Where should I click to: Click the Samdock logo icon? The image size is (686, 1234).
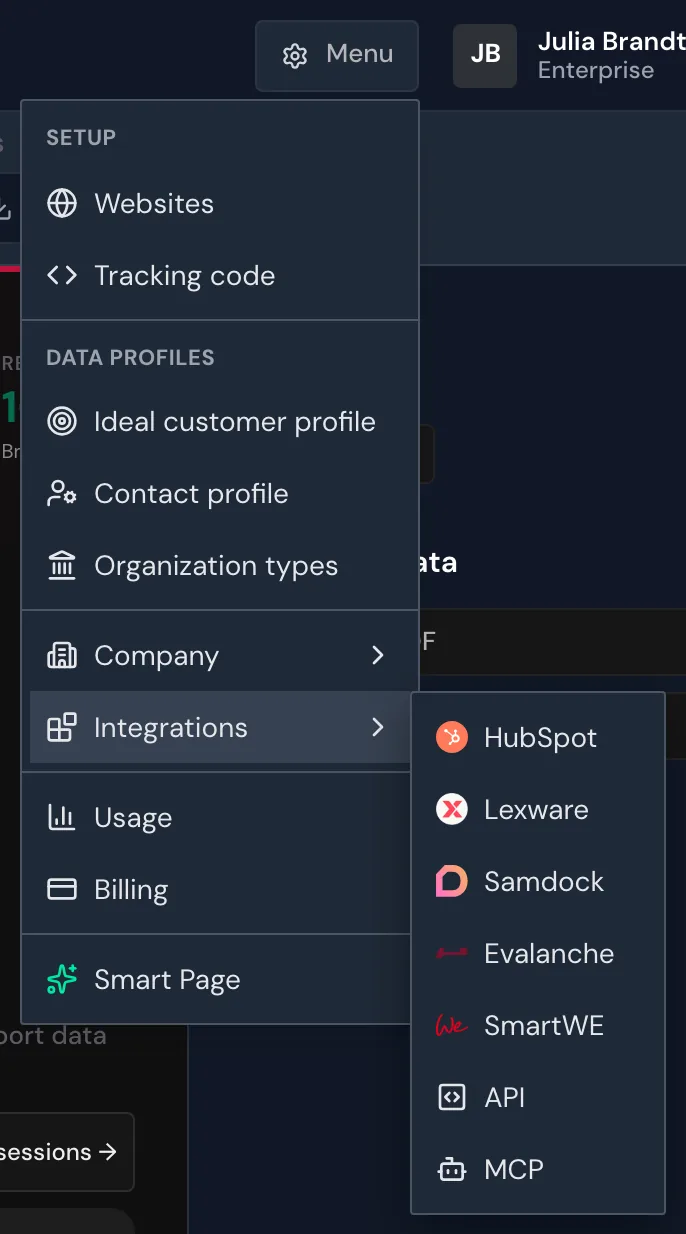(452, 882)
